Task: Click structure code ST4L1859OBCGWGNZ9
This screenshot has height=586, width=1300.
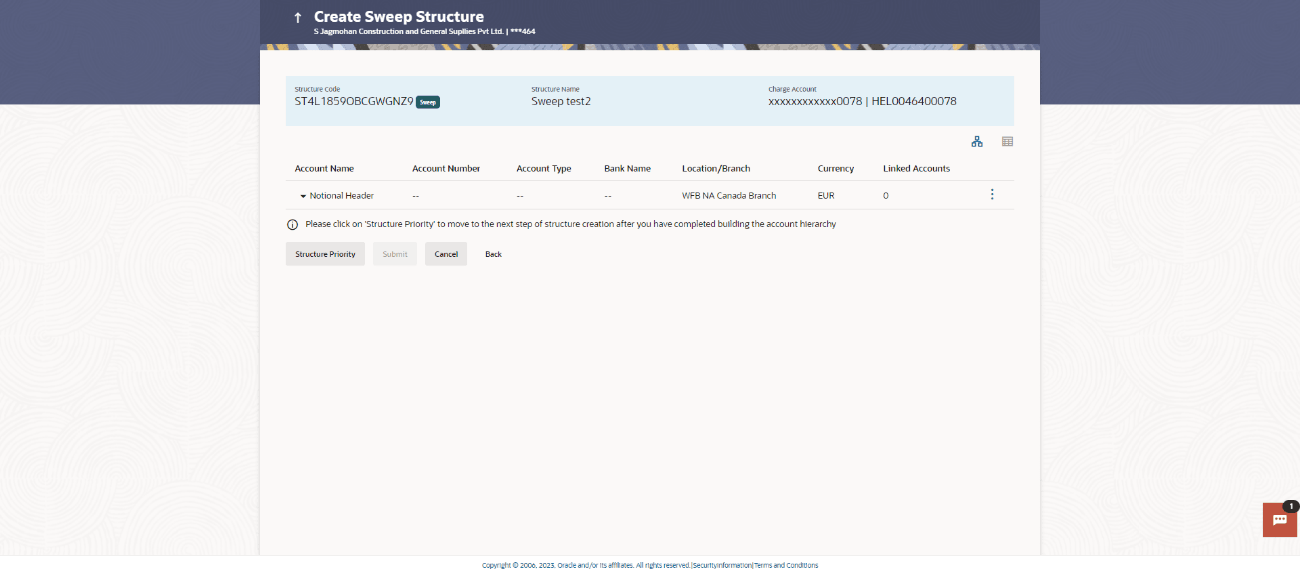Action: (x=354, y=101)
